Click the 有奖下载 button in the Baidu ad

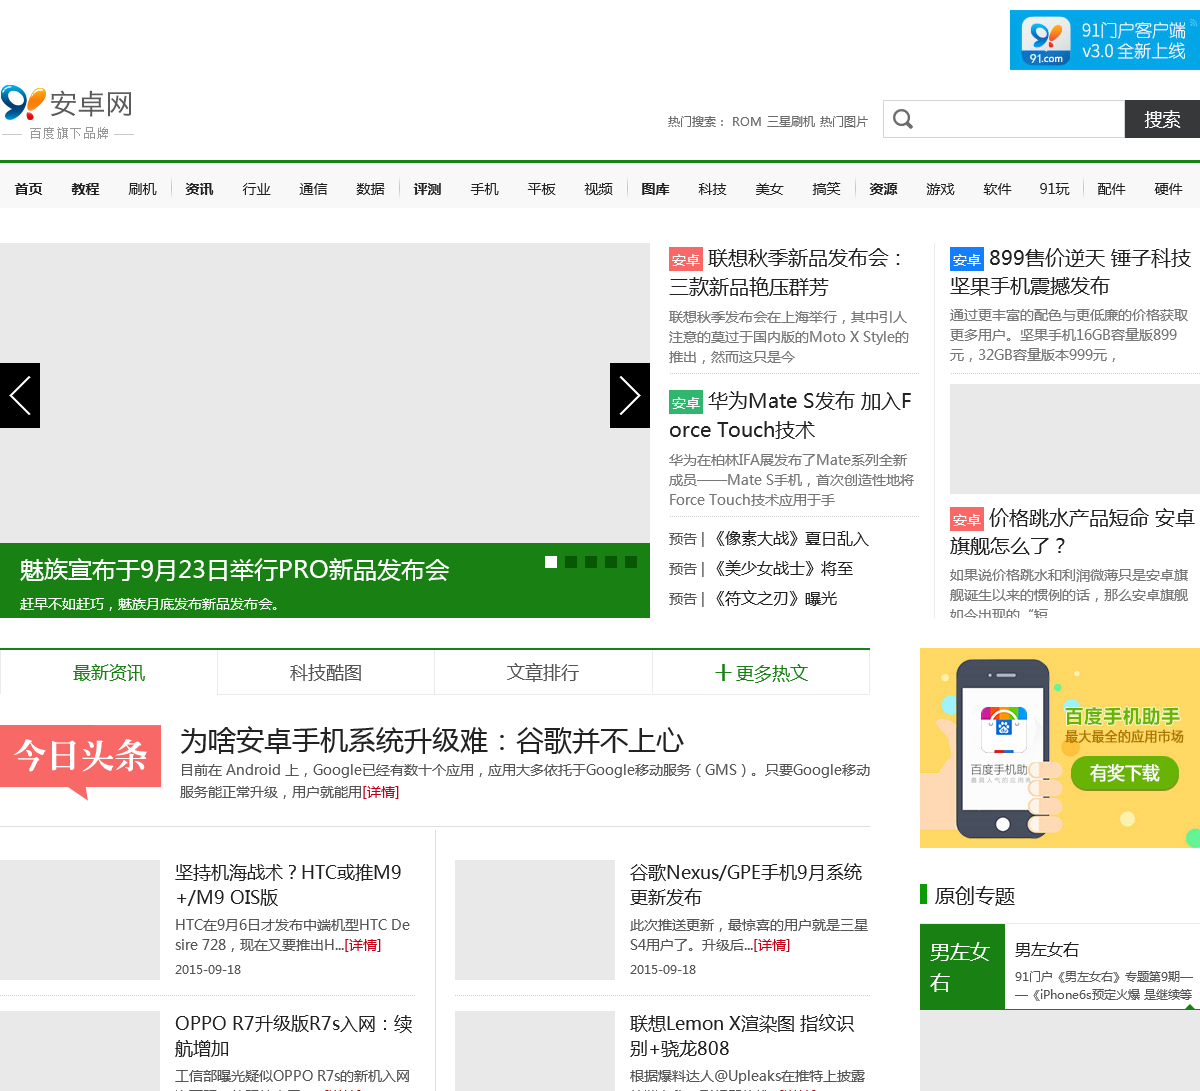(1125, 773)
